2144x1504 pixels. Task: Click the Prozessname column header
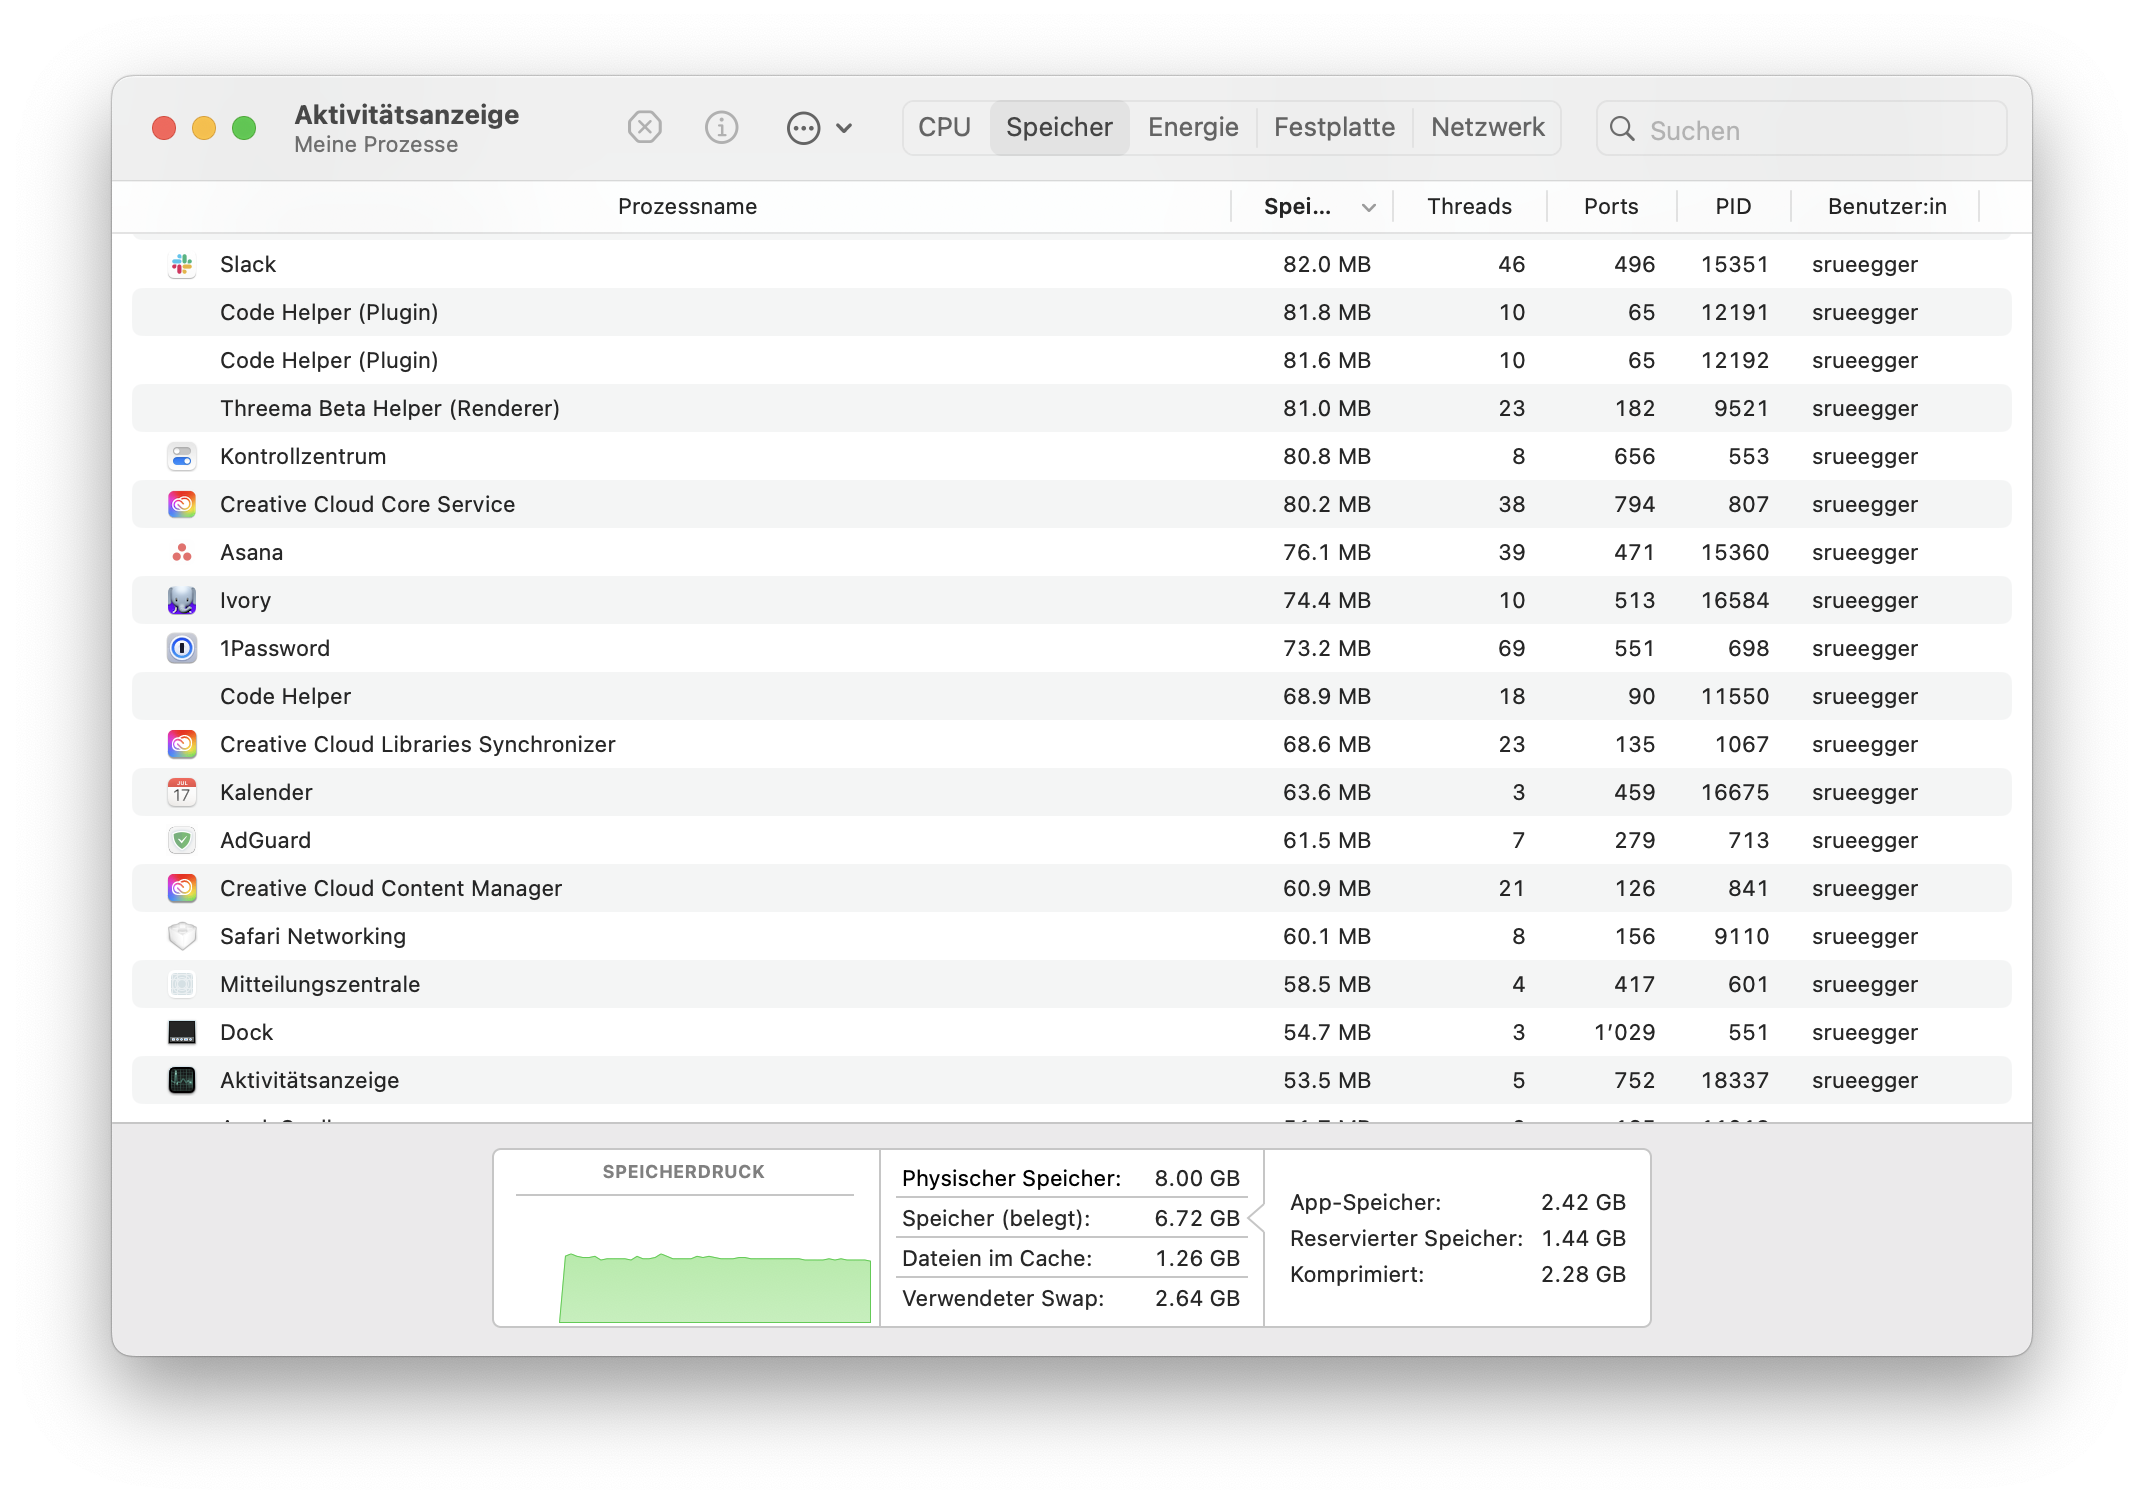687,207
